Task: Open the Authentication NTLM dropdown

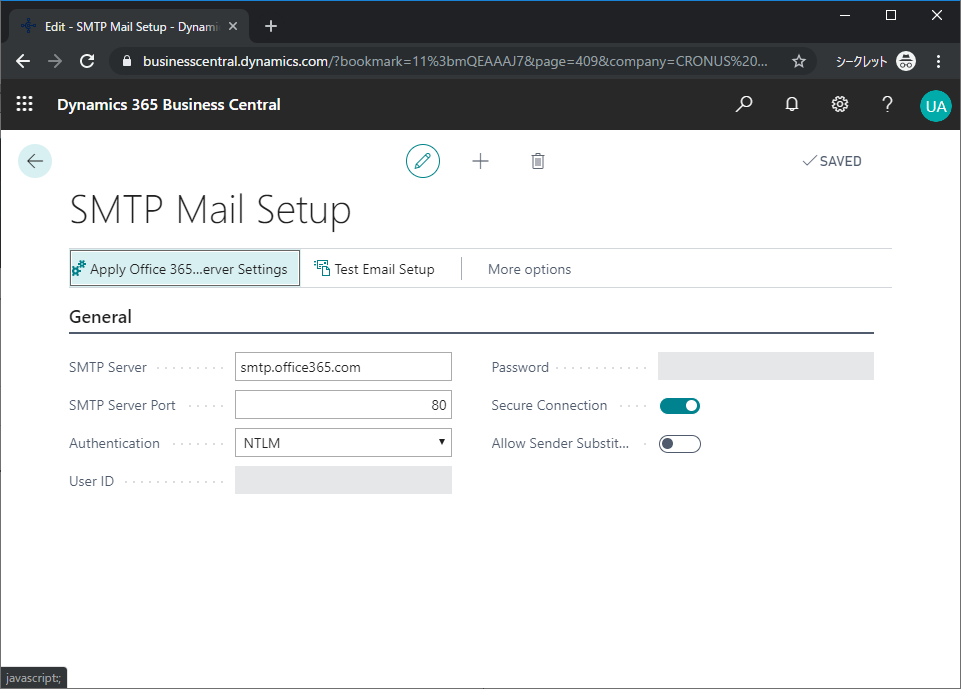Action: tap(343, 443)
